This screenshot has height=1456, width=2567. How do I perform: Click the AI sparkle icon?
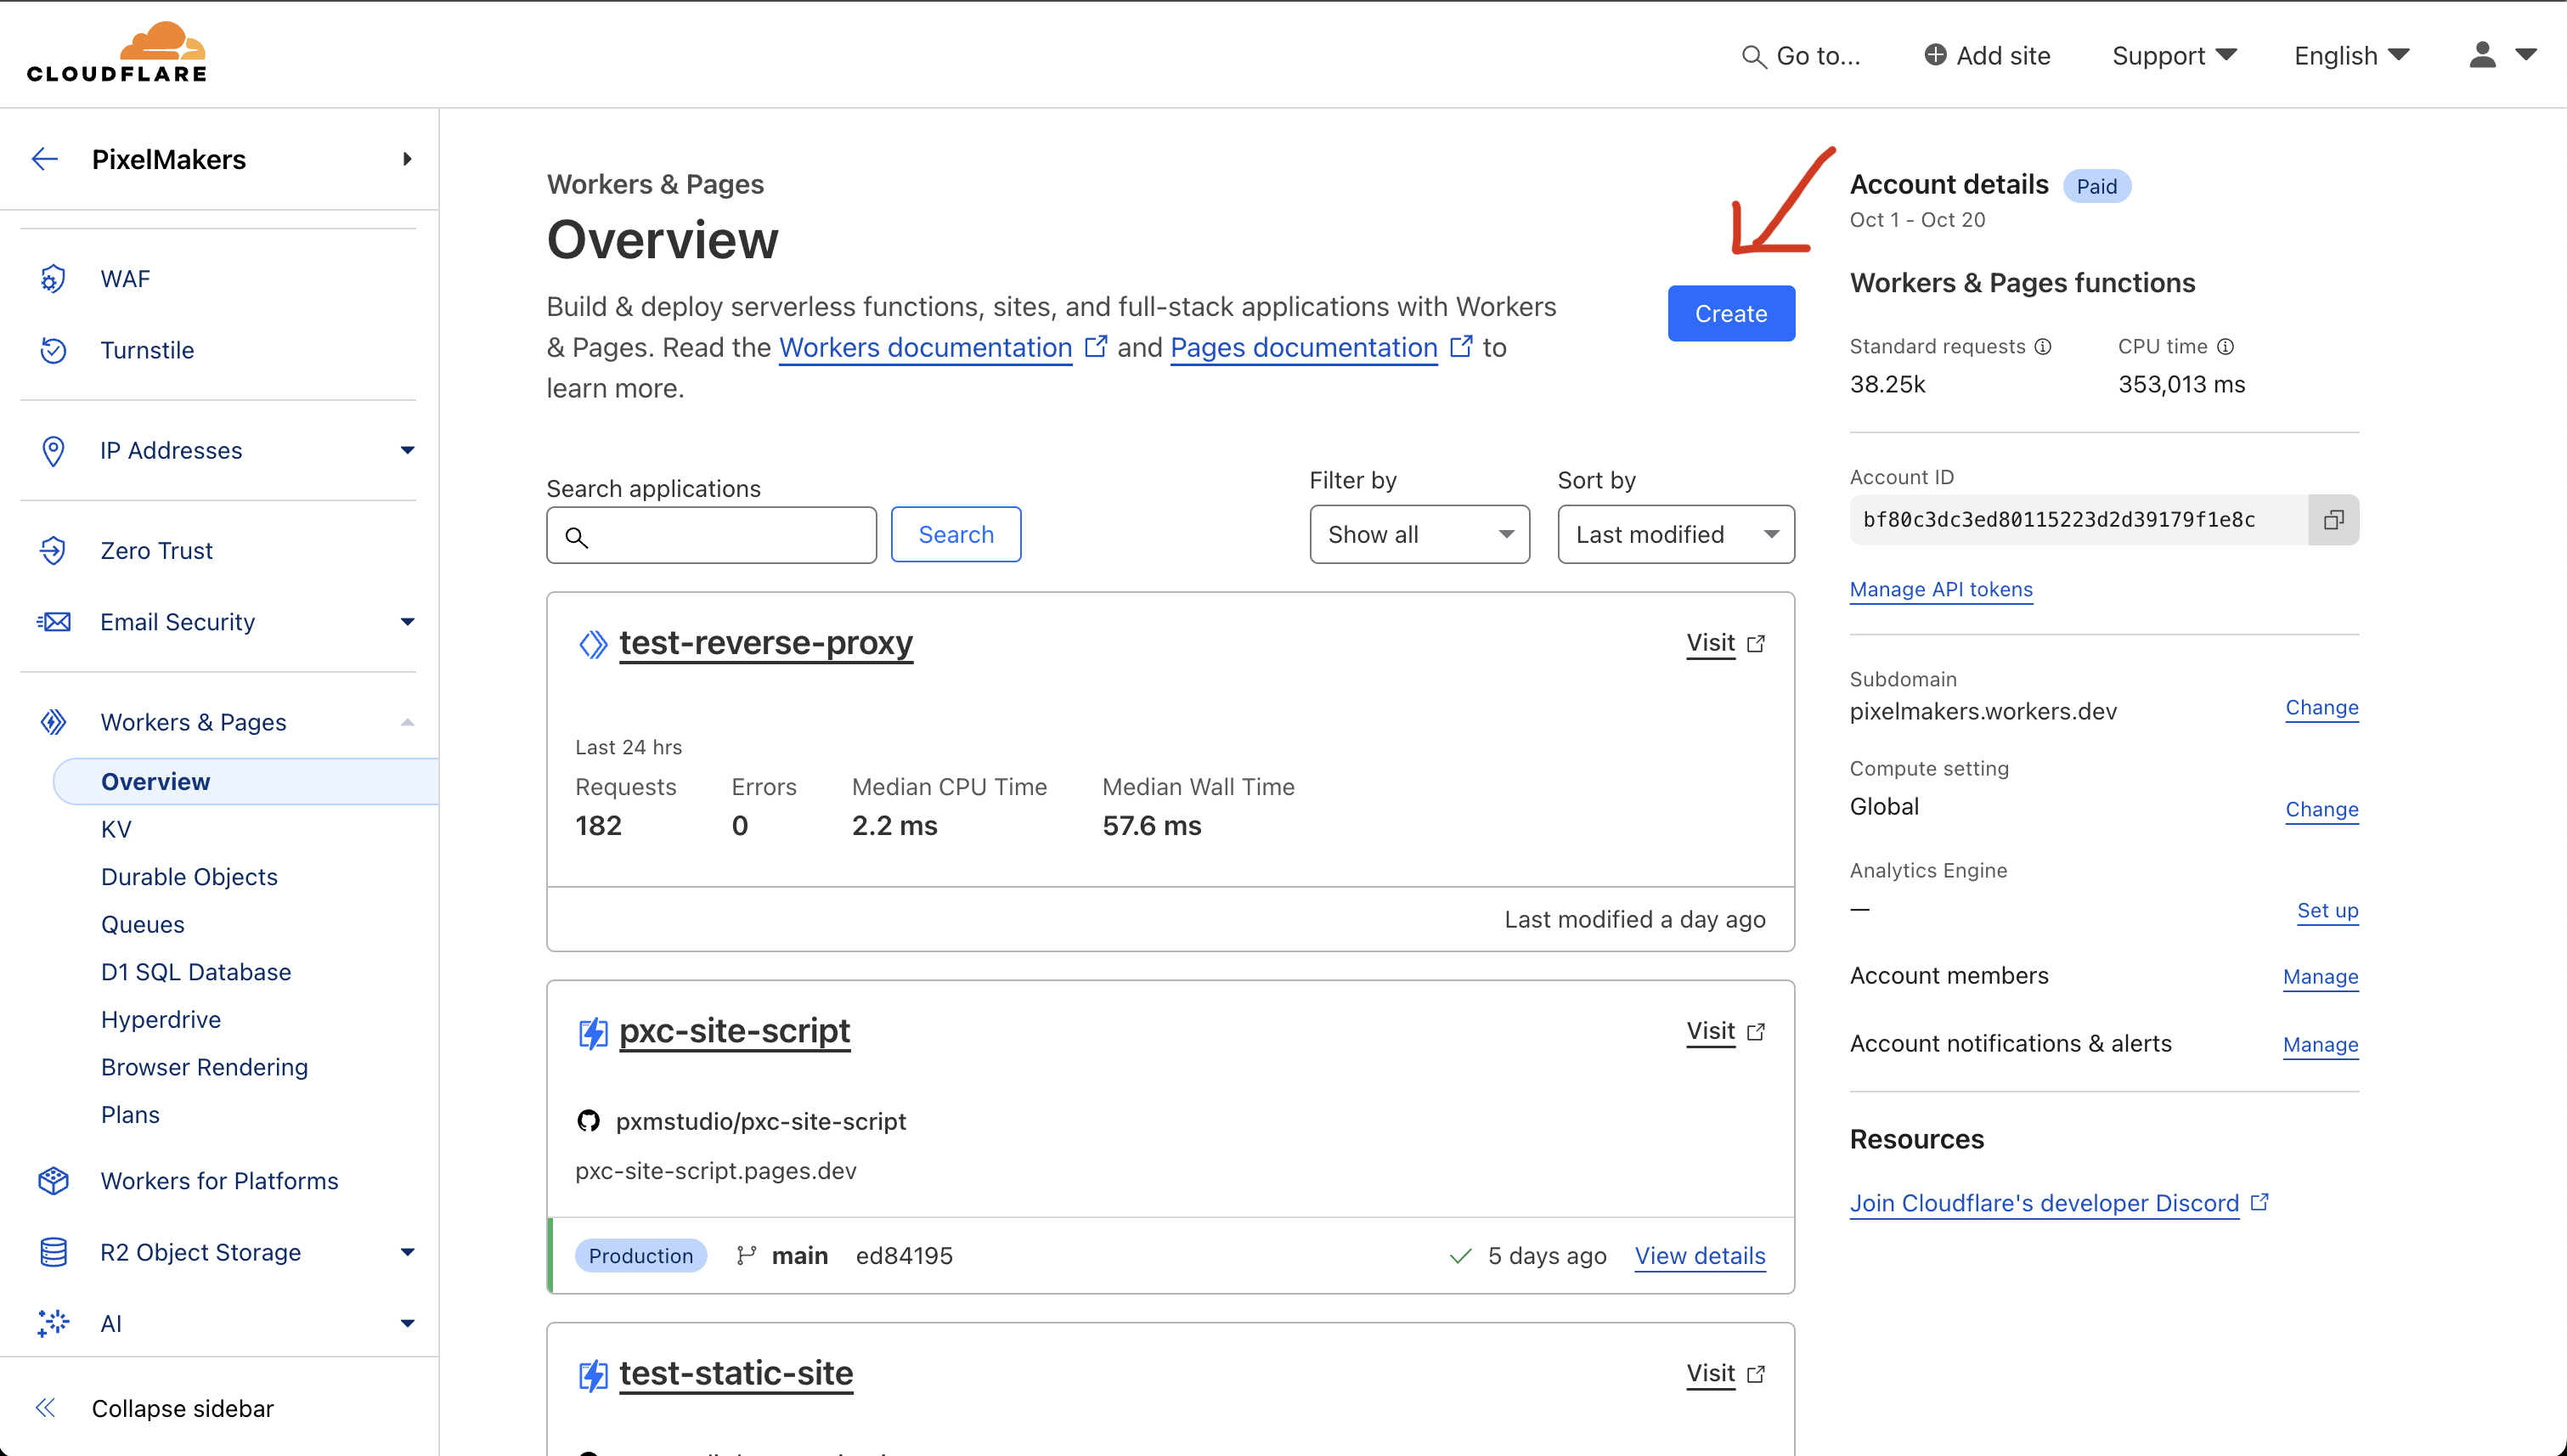tap(53, 1323)
